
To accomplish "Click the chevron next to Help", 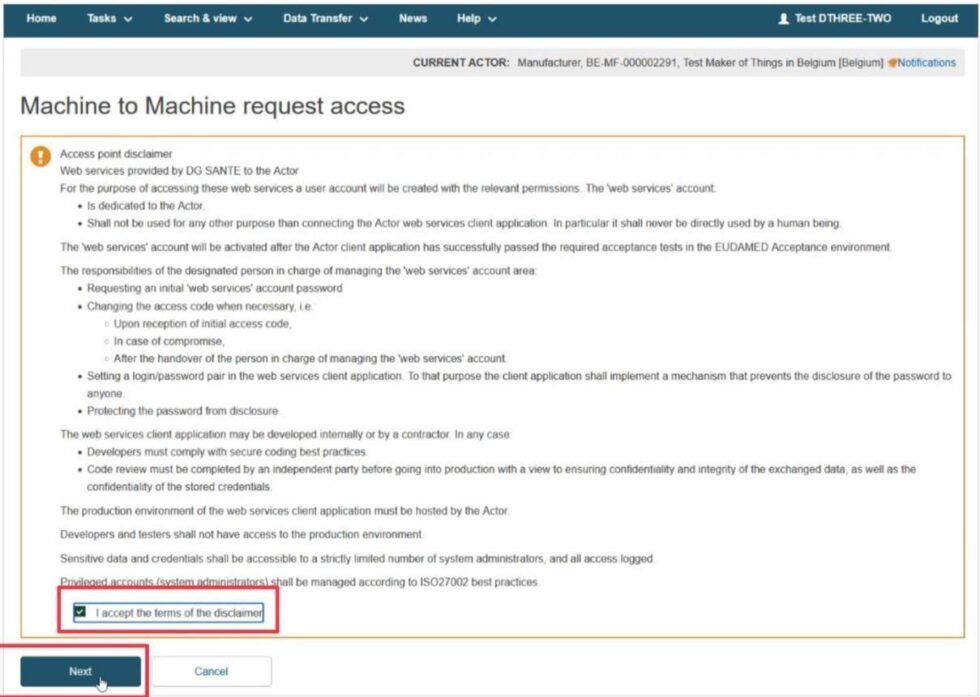I will click(x=494, y=19).
